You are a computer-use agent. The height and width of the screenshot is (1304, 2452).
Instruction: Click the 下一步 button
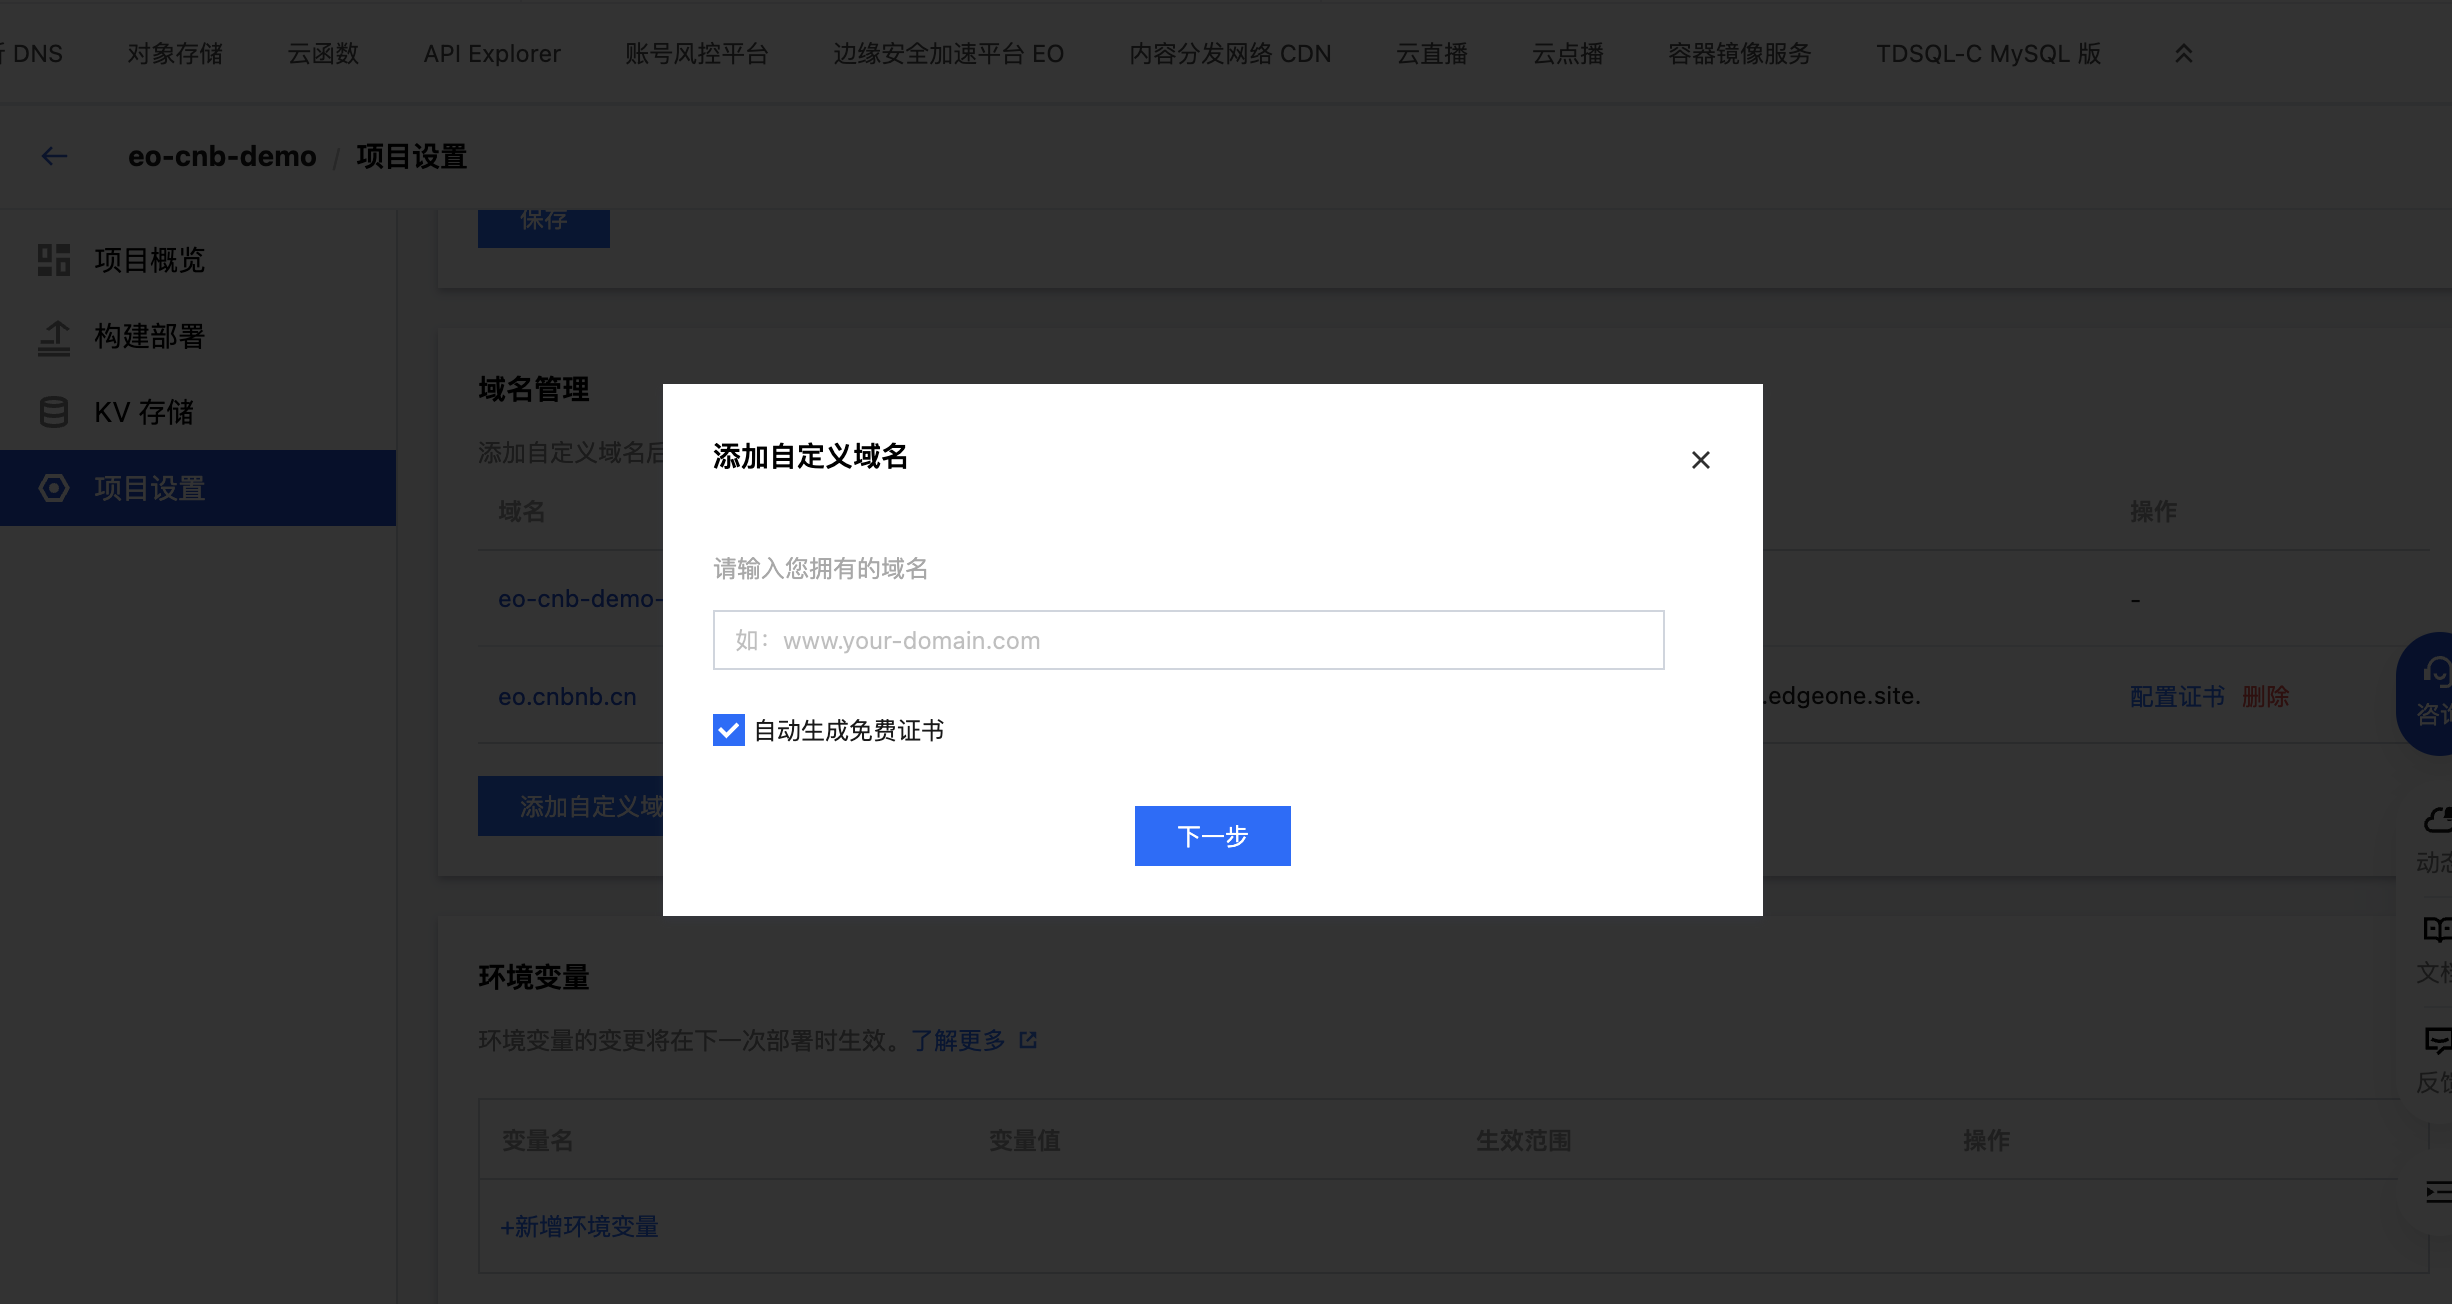[x=1212, y=836]
